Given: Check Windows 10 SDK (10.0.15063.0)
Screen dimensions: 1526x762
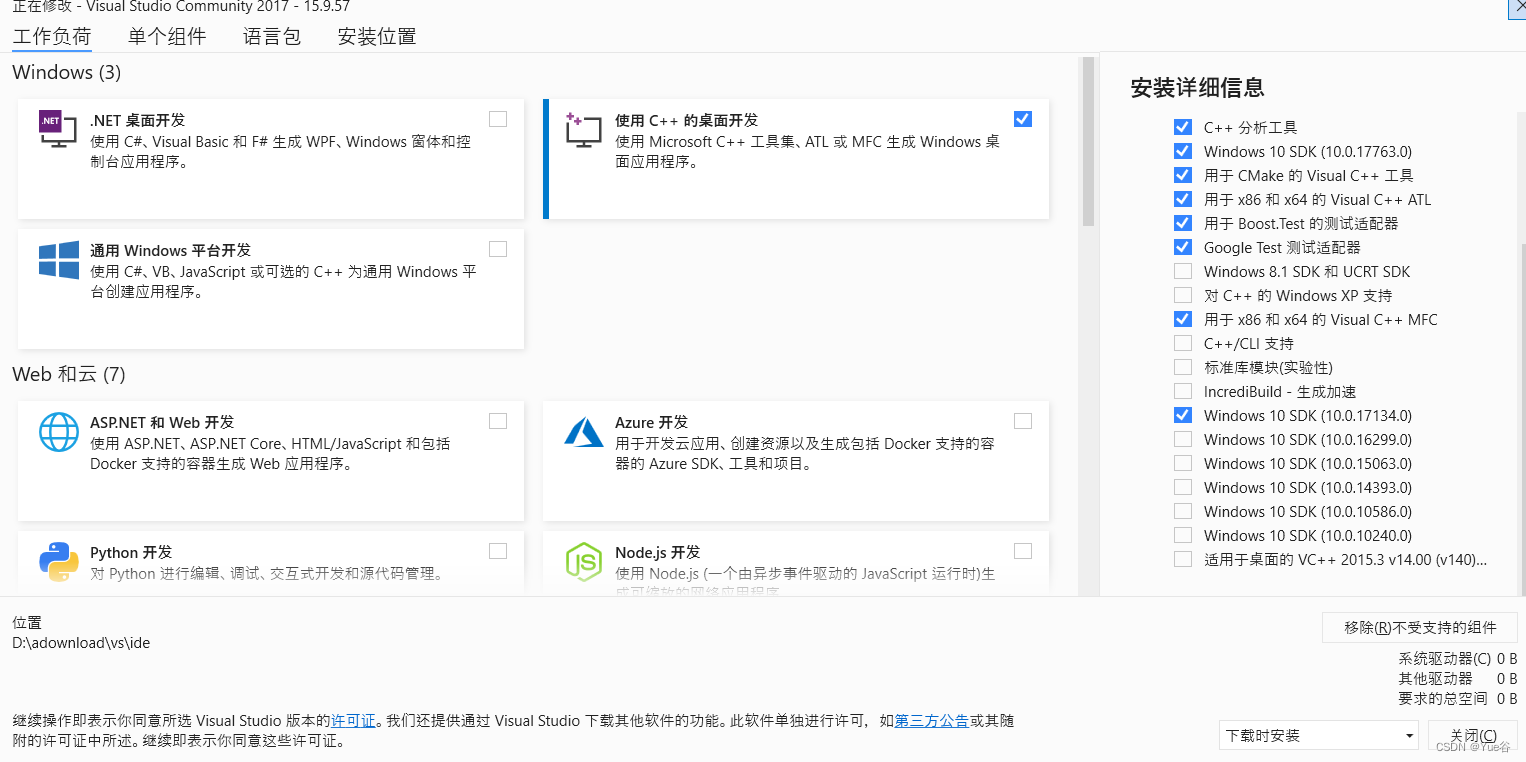Looking at the screenshot, I should pyautogui.click(x=1183, y=463).
